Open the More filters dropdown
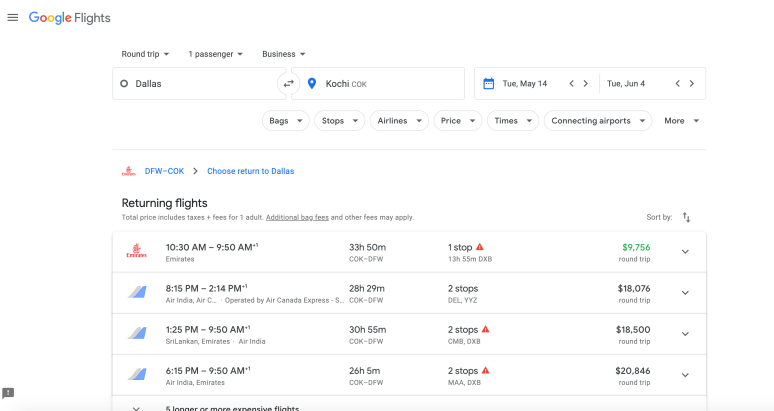The height and width of the screenshot is (411, 774). coord(681,121)
